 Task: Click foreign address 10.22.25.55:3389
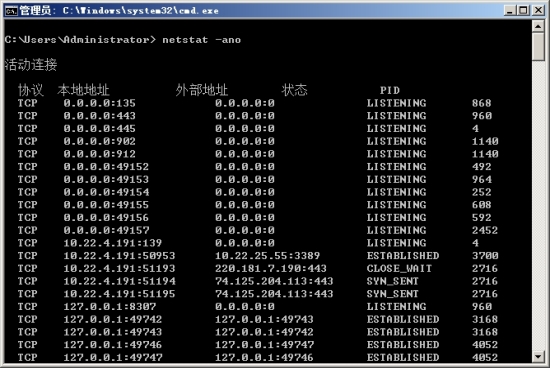coord(267,256)
